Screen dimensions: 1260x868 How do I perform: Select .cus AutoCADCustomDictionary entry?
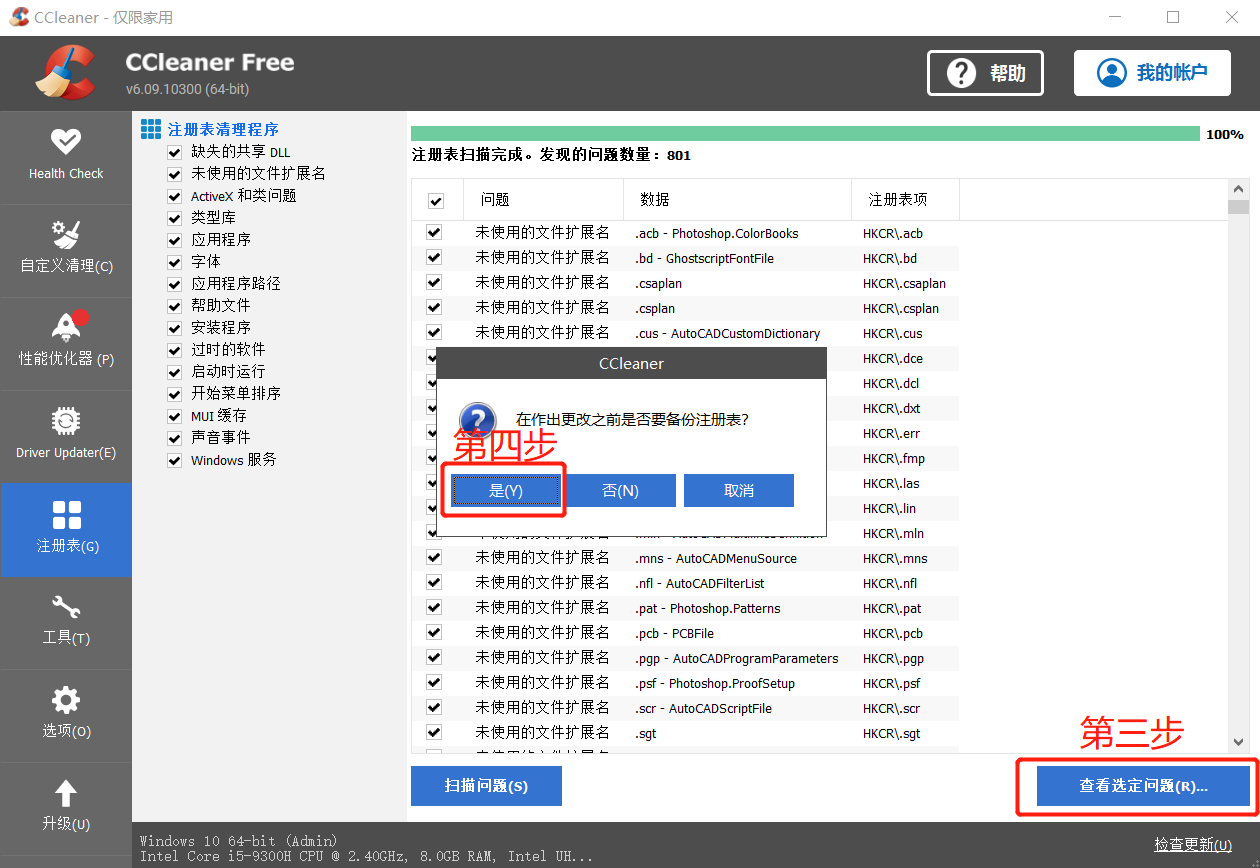pos(728,333)
